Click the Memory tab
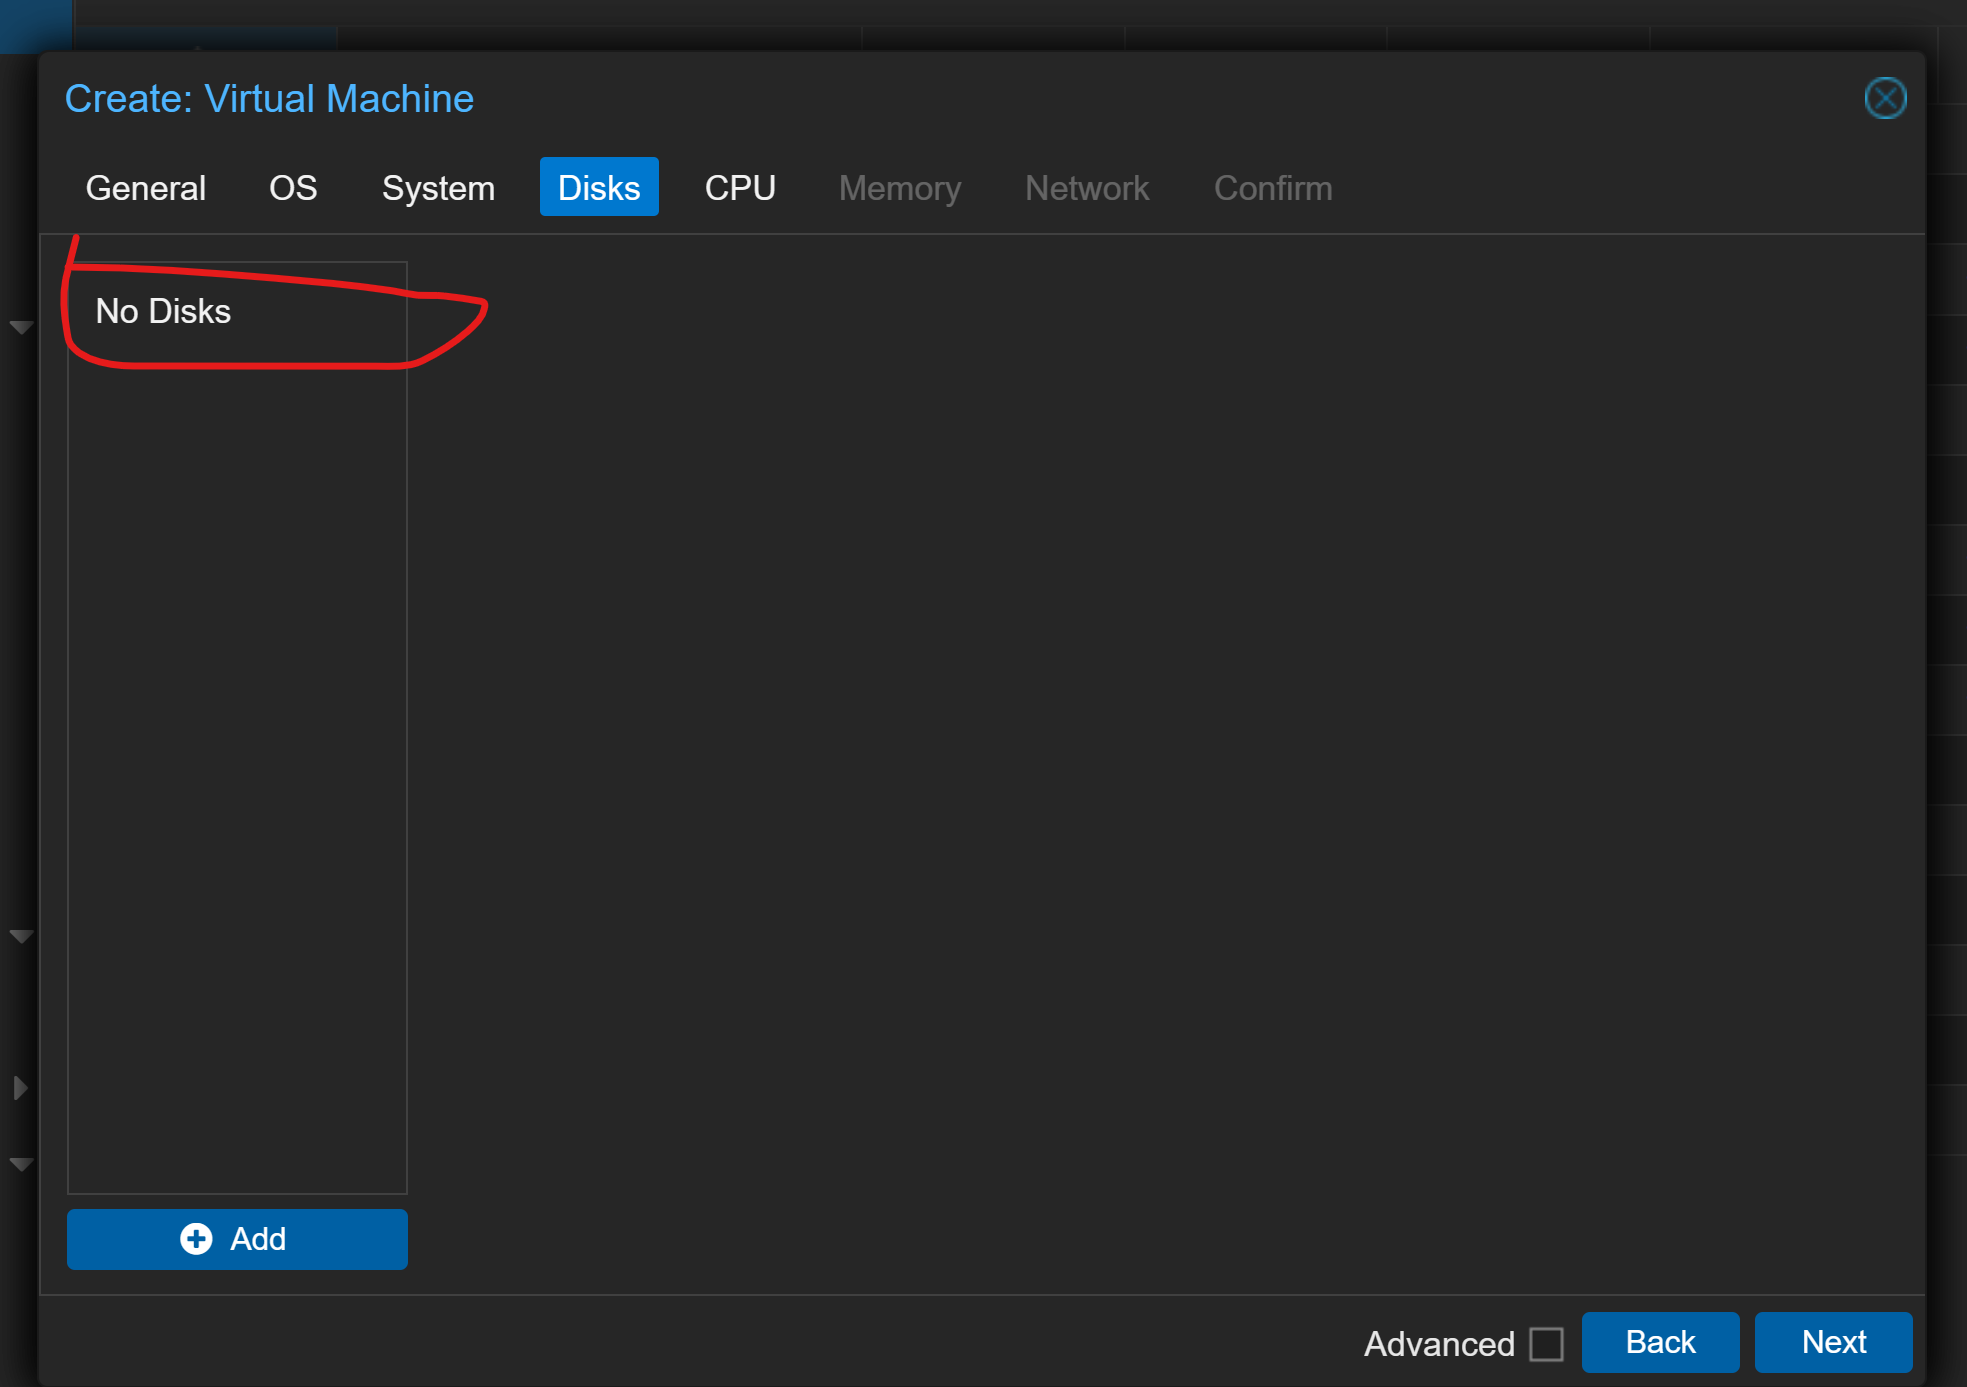The image size is (1967, 1387). [x=899, y=188]
